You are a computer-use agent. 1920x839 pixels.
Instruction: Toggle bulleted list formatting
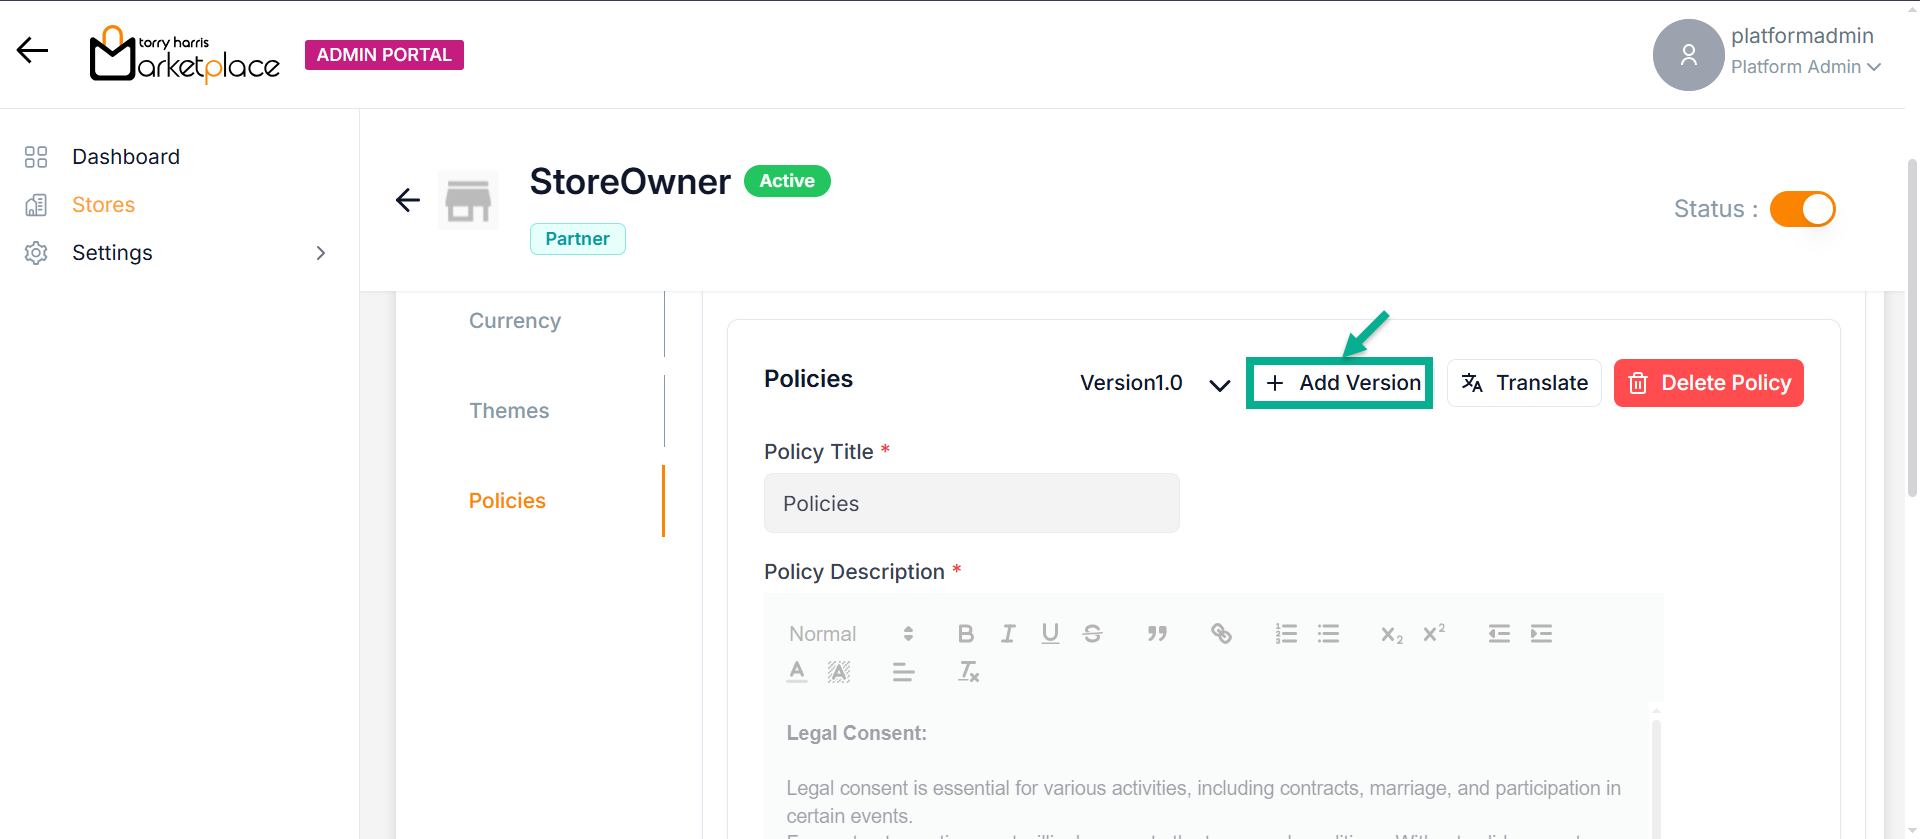[1328, 634]
